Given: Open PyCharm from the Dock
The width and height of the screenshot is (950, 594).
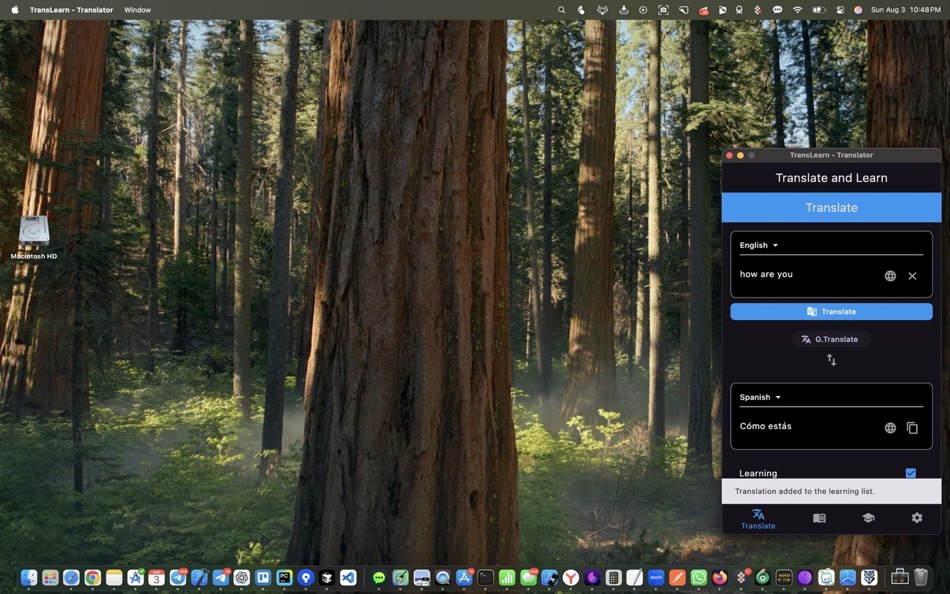Looking at the screenshot, I should tap(284, 578).
